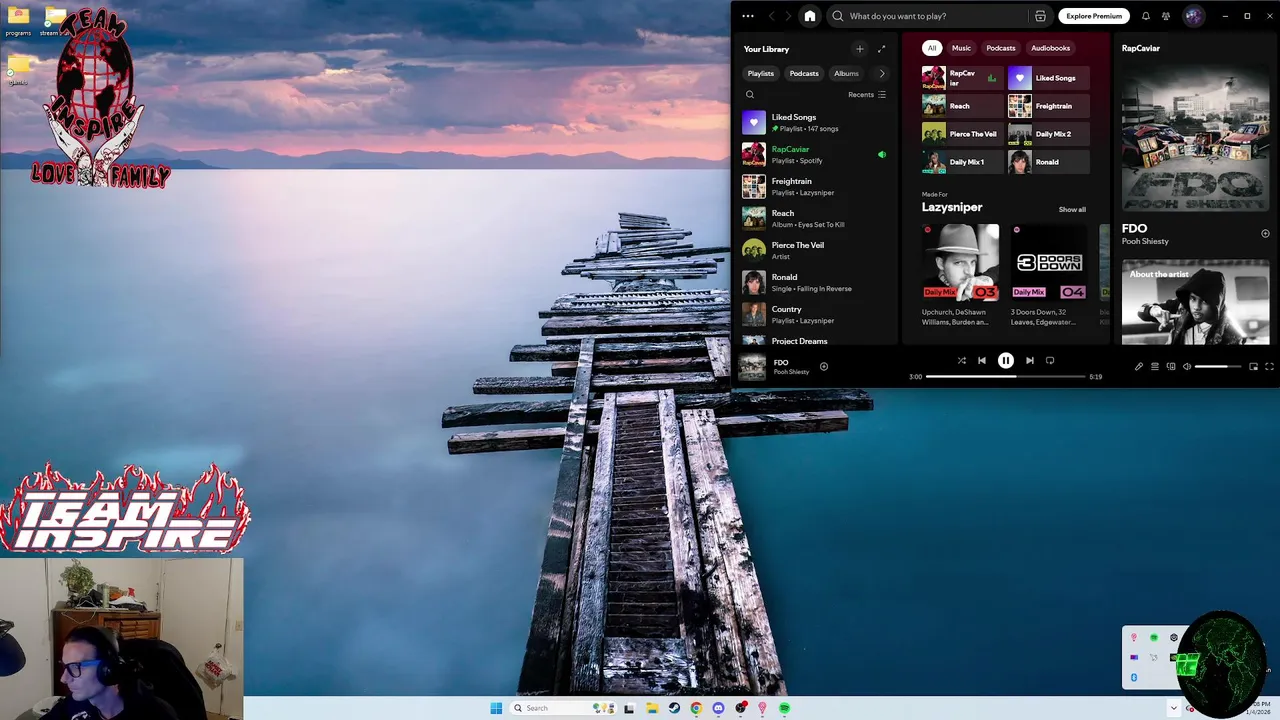Open Daily Mix 03 card
The height and width of the screenshot is (720, 1280).
coord(960,274)
